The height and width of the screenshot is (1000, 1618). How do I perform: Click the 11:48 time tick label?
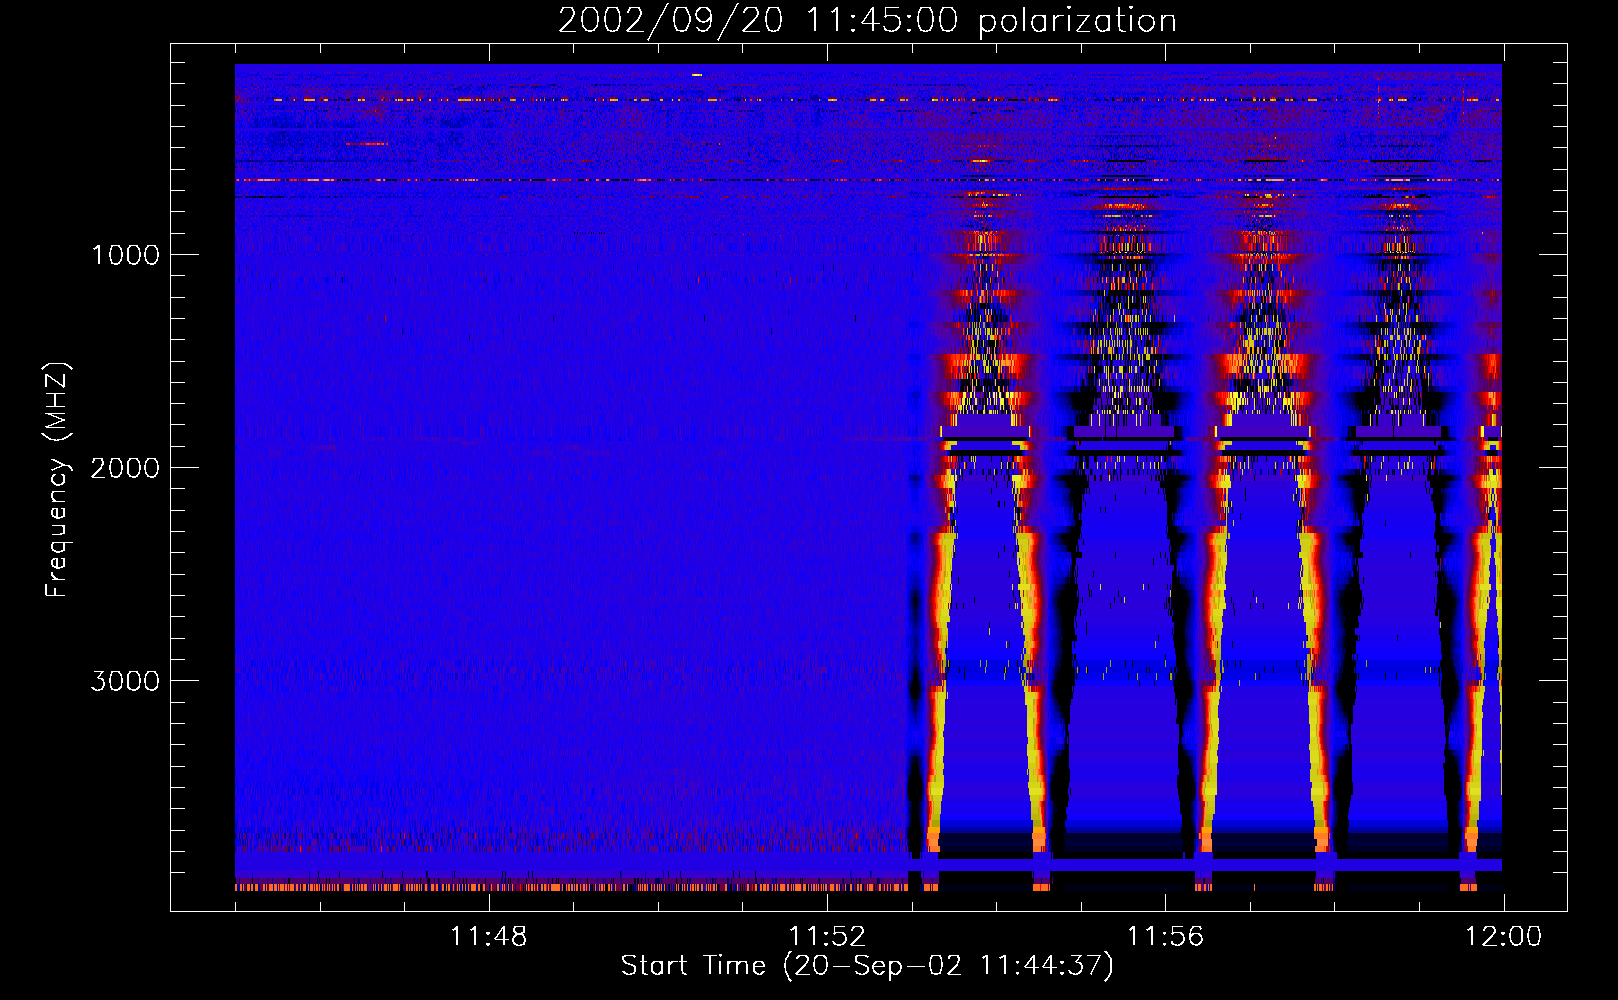pyautogui.click(x=488, y=937)
